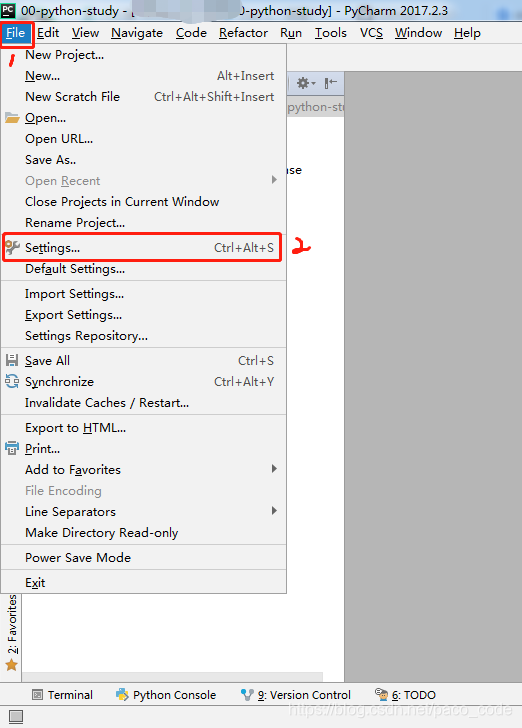Open the Python Console tab
This screenshot has width=522, height=728.
[166, 695]
